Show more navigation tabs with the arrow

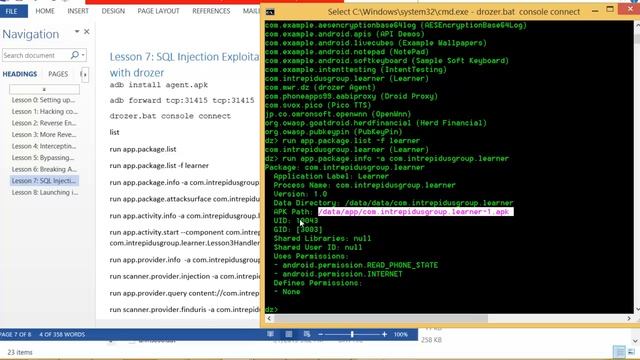(x=84, y=74)
